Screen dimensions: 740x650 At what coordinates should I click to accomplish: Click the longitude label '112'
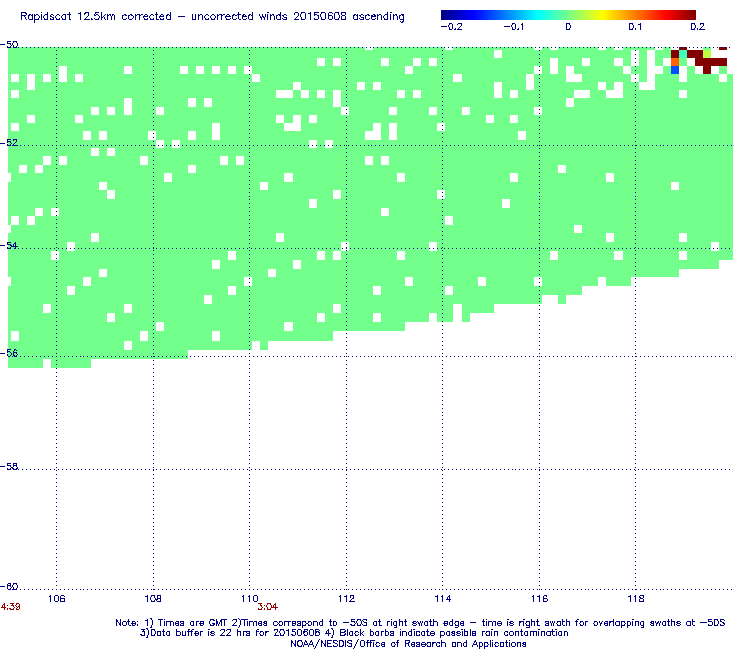tap(346, 599)
